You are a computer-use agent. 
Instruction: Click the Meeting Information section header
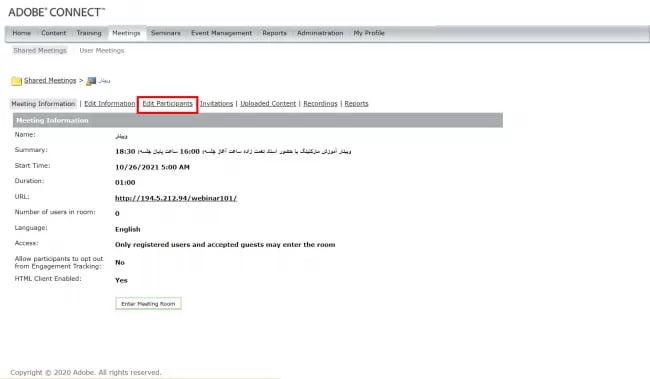click(x=258, y=120)
